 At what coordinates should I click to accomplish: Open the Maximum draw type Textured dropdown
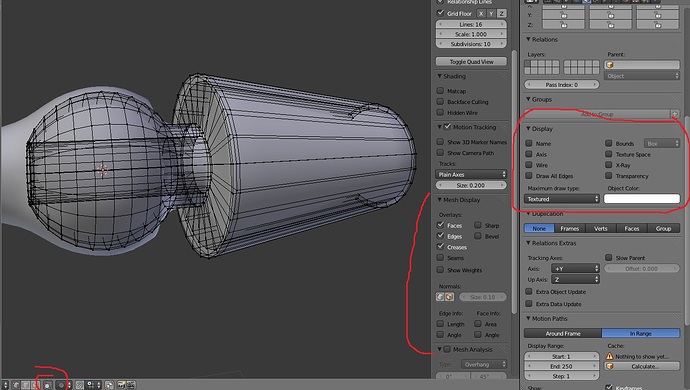pos(562,199)
